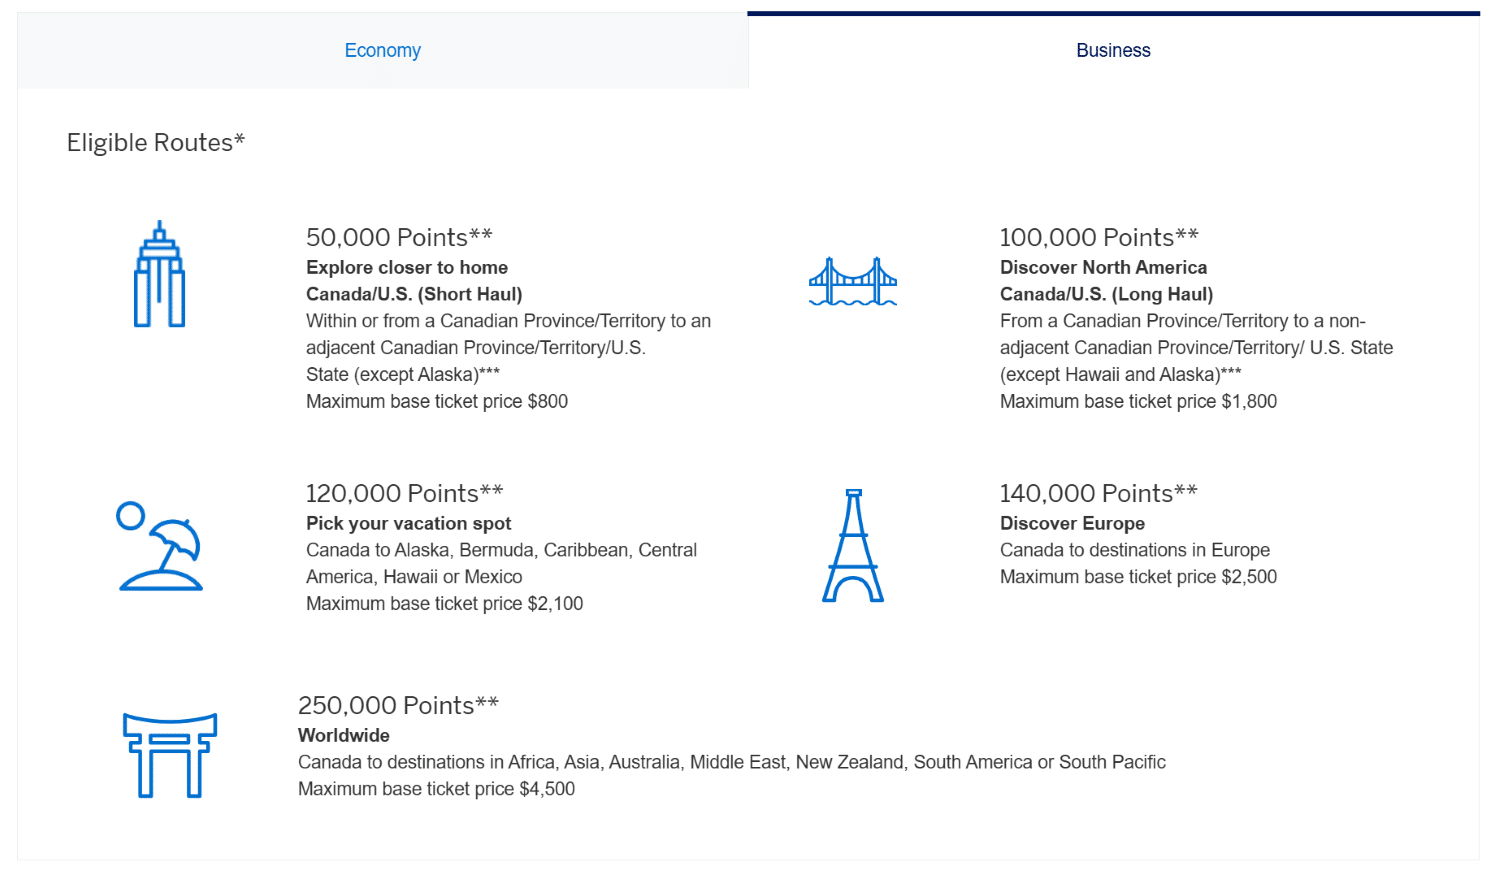Click the dark highlight bar above Business tab
The image size is (1500, 871).
1113,12
